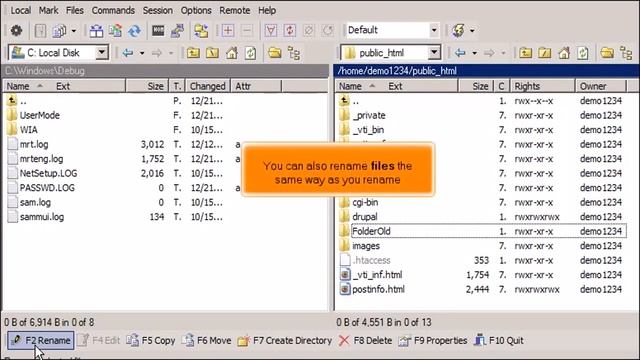
Task: Open the Commands menu
Action: point(113,11)
